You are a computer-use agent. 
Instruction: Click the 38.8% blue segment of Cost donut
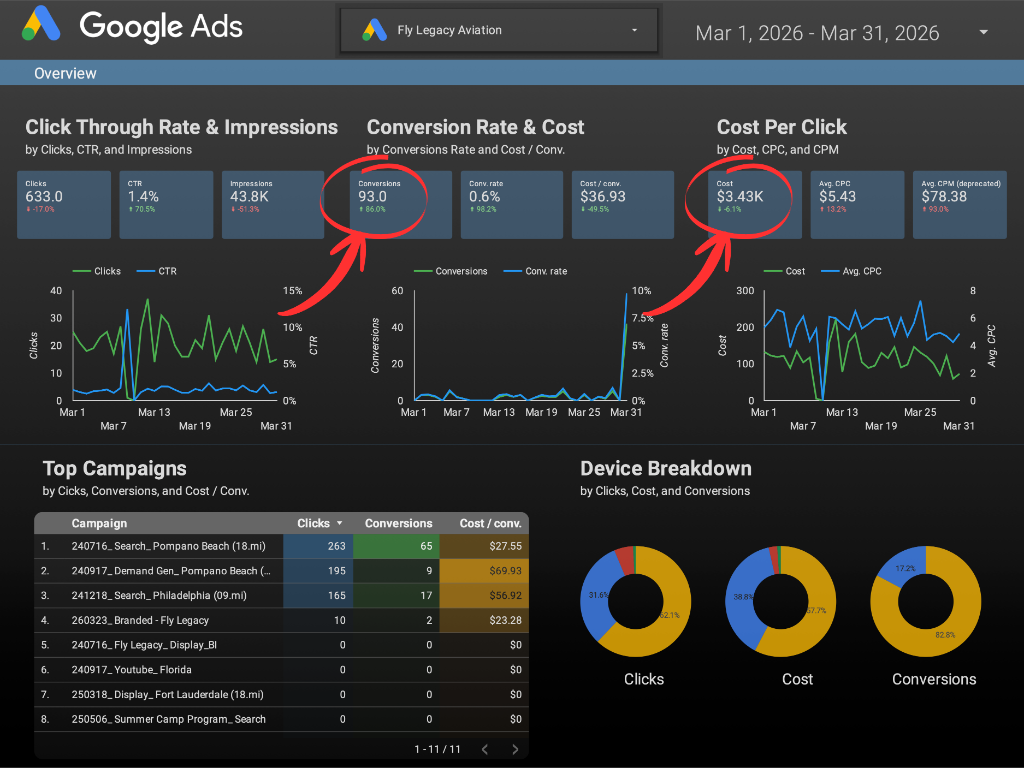pyautogui.click(x=741, y=598)
